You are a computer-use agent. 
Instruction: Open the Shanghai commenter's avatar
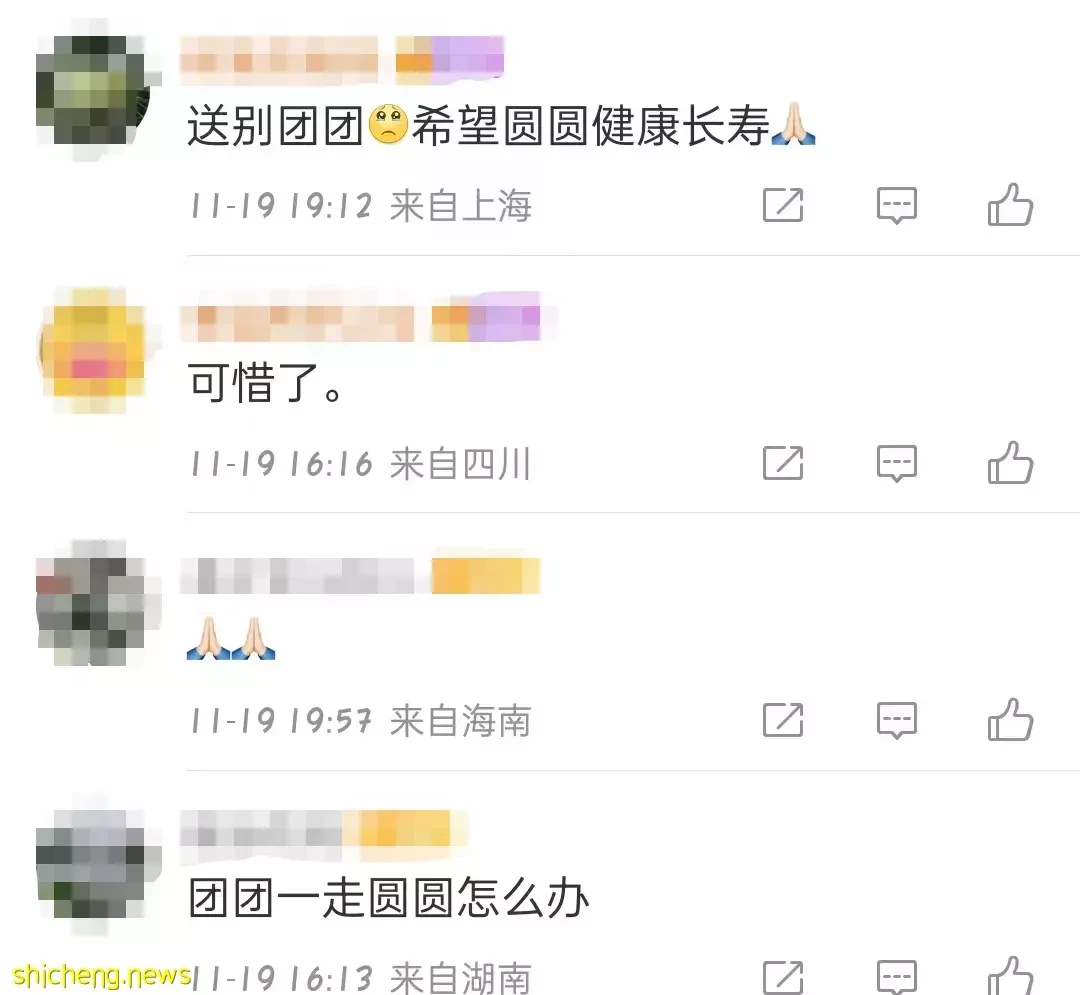[92, 90]
